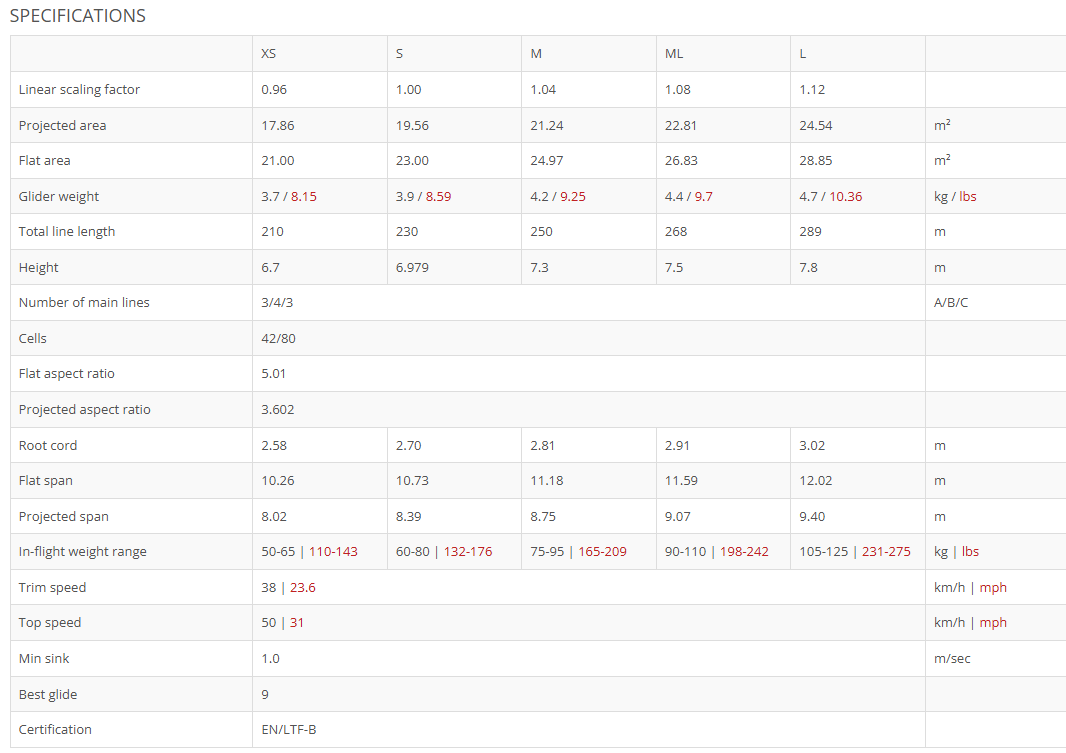Viewport: 1066px width, 753px height.
Task: Click the red 8.59 lbs glider weight
Action: coord(438,197)
